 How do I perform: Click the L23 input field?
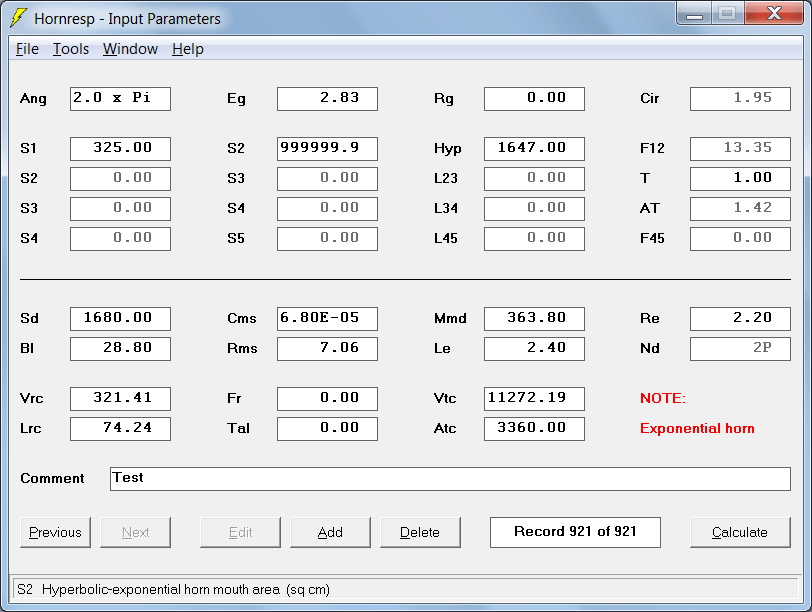click(534, 179)
